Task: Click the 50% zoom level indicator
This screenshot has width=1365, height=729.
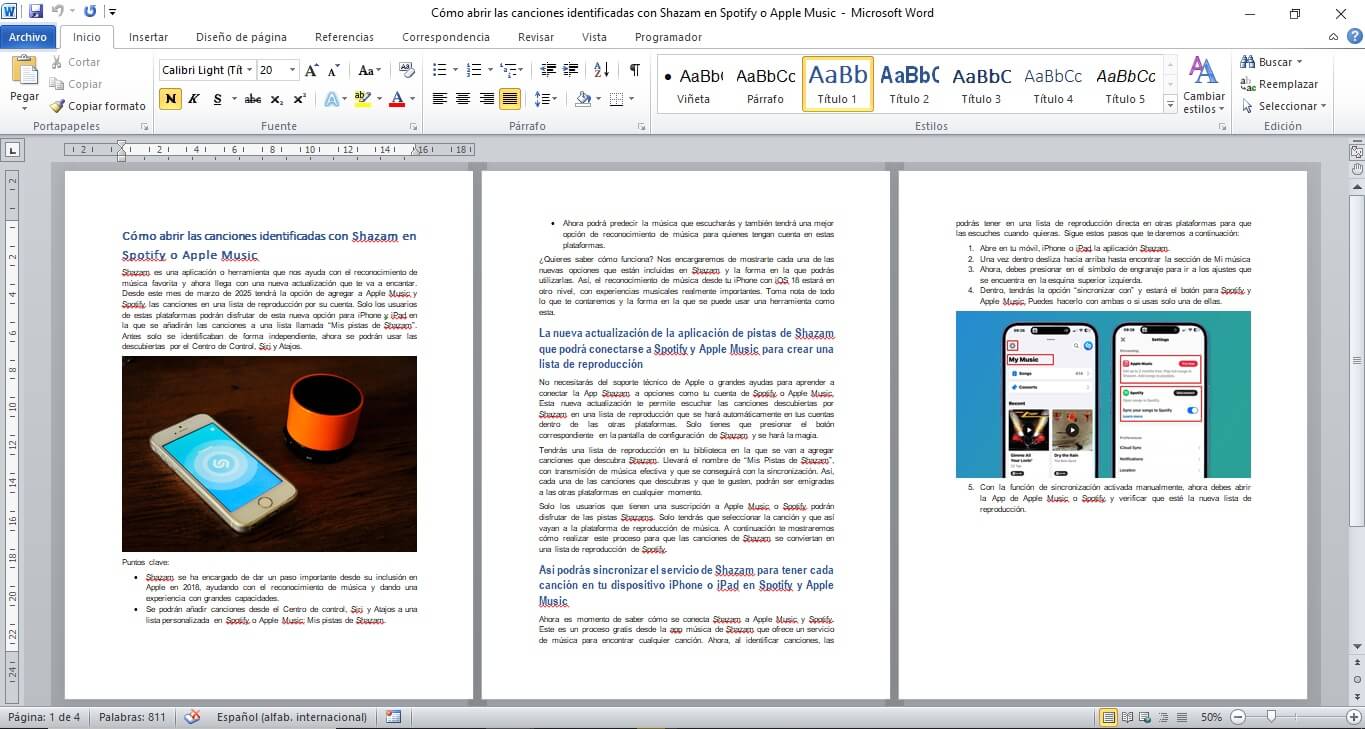Action: click(x=1211, y=717)
